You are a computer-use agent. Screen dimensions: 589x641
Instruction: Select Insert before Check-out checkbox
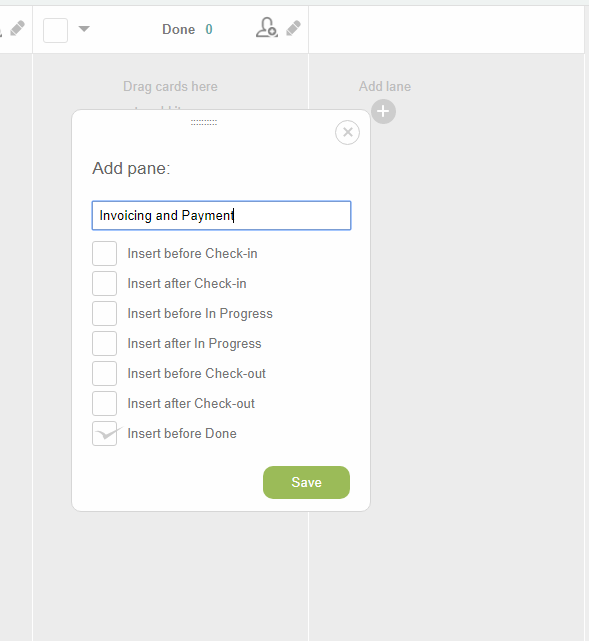coord(104,373)
